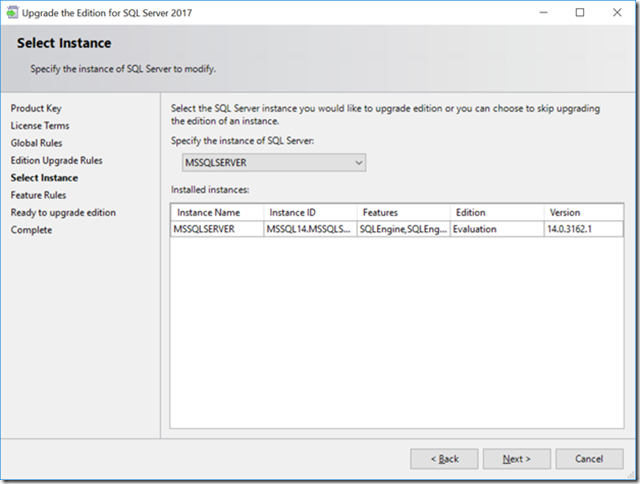This screenshot has width=640, height=484.
Task: Click the Version column header
Action: 584,213
